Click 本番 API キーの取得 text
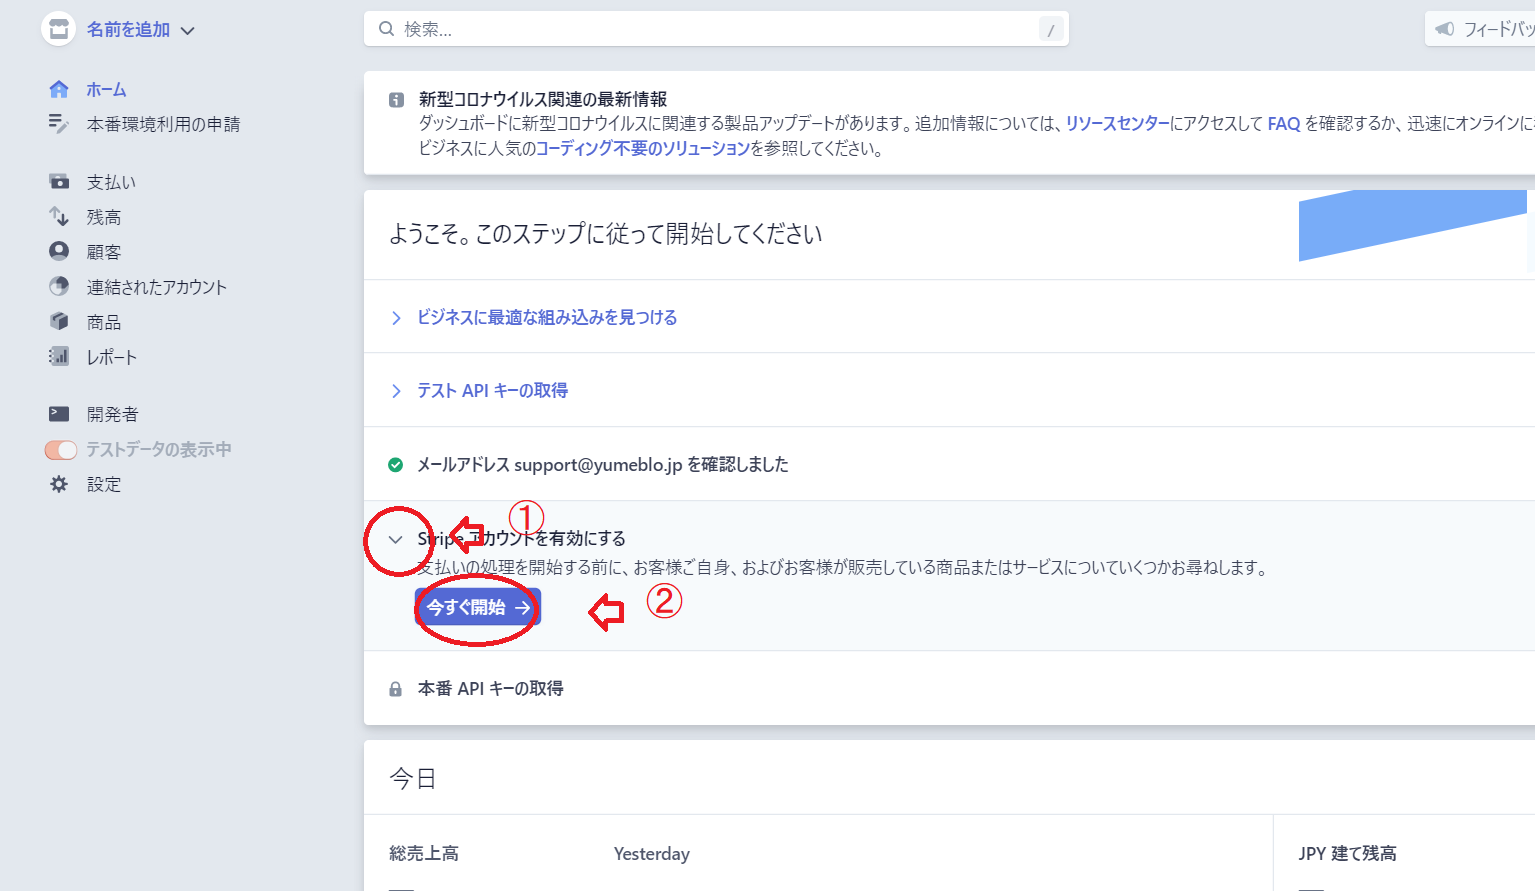The width and height of the screenshot is (1535, 891). point(490,688)
